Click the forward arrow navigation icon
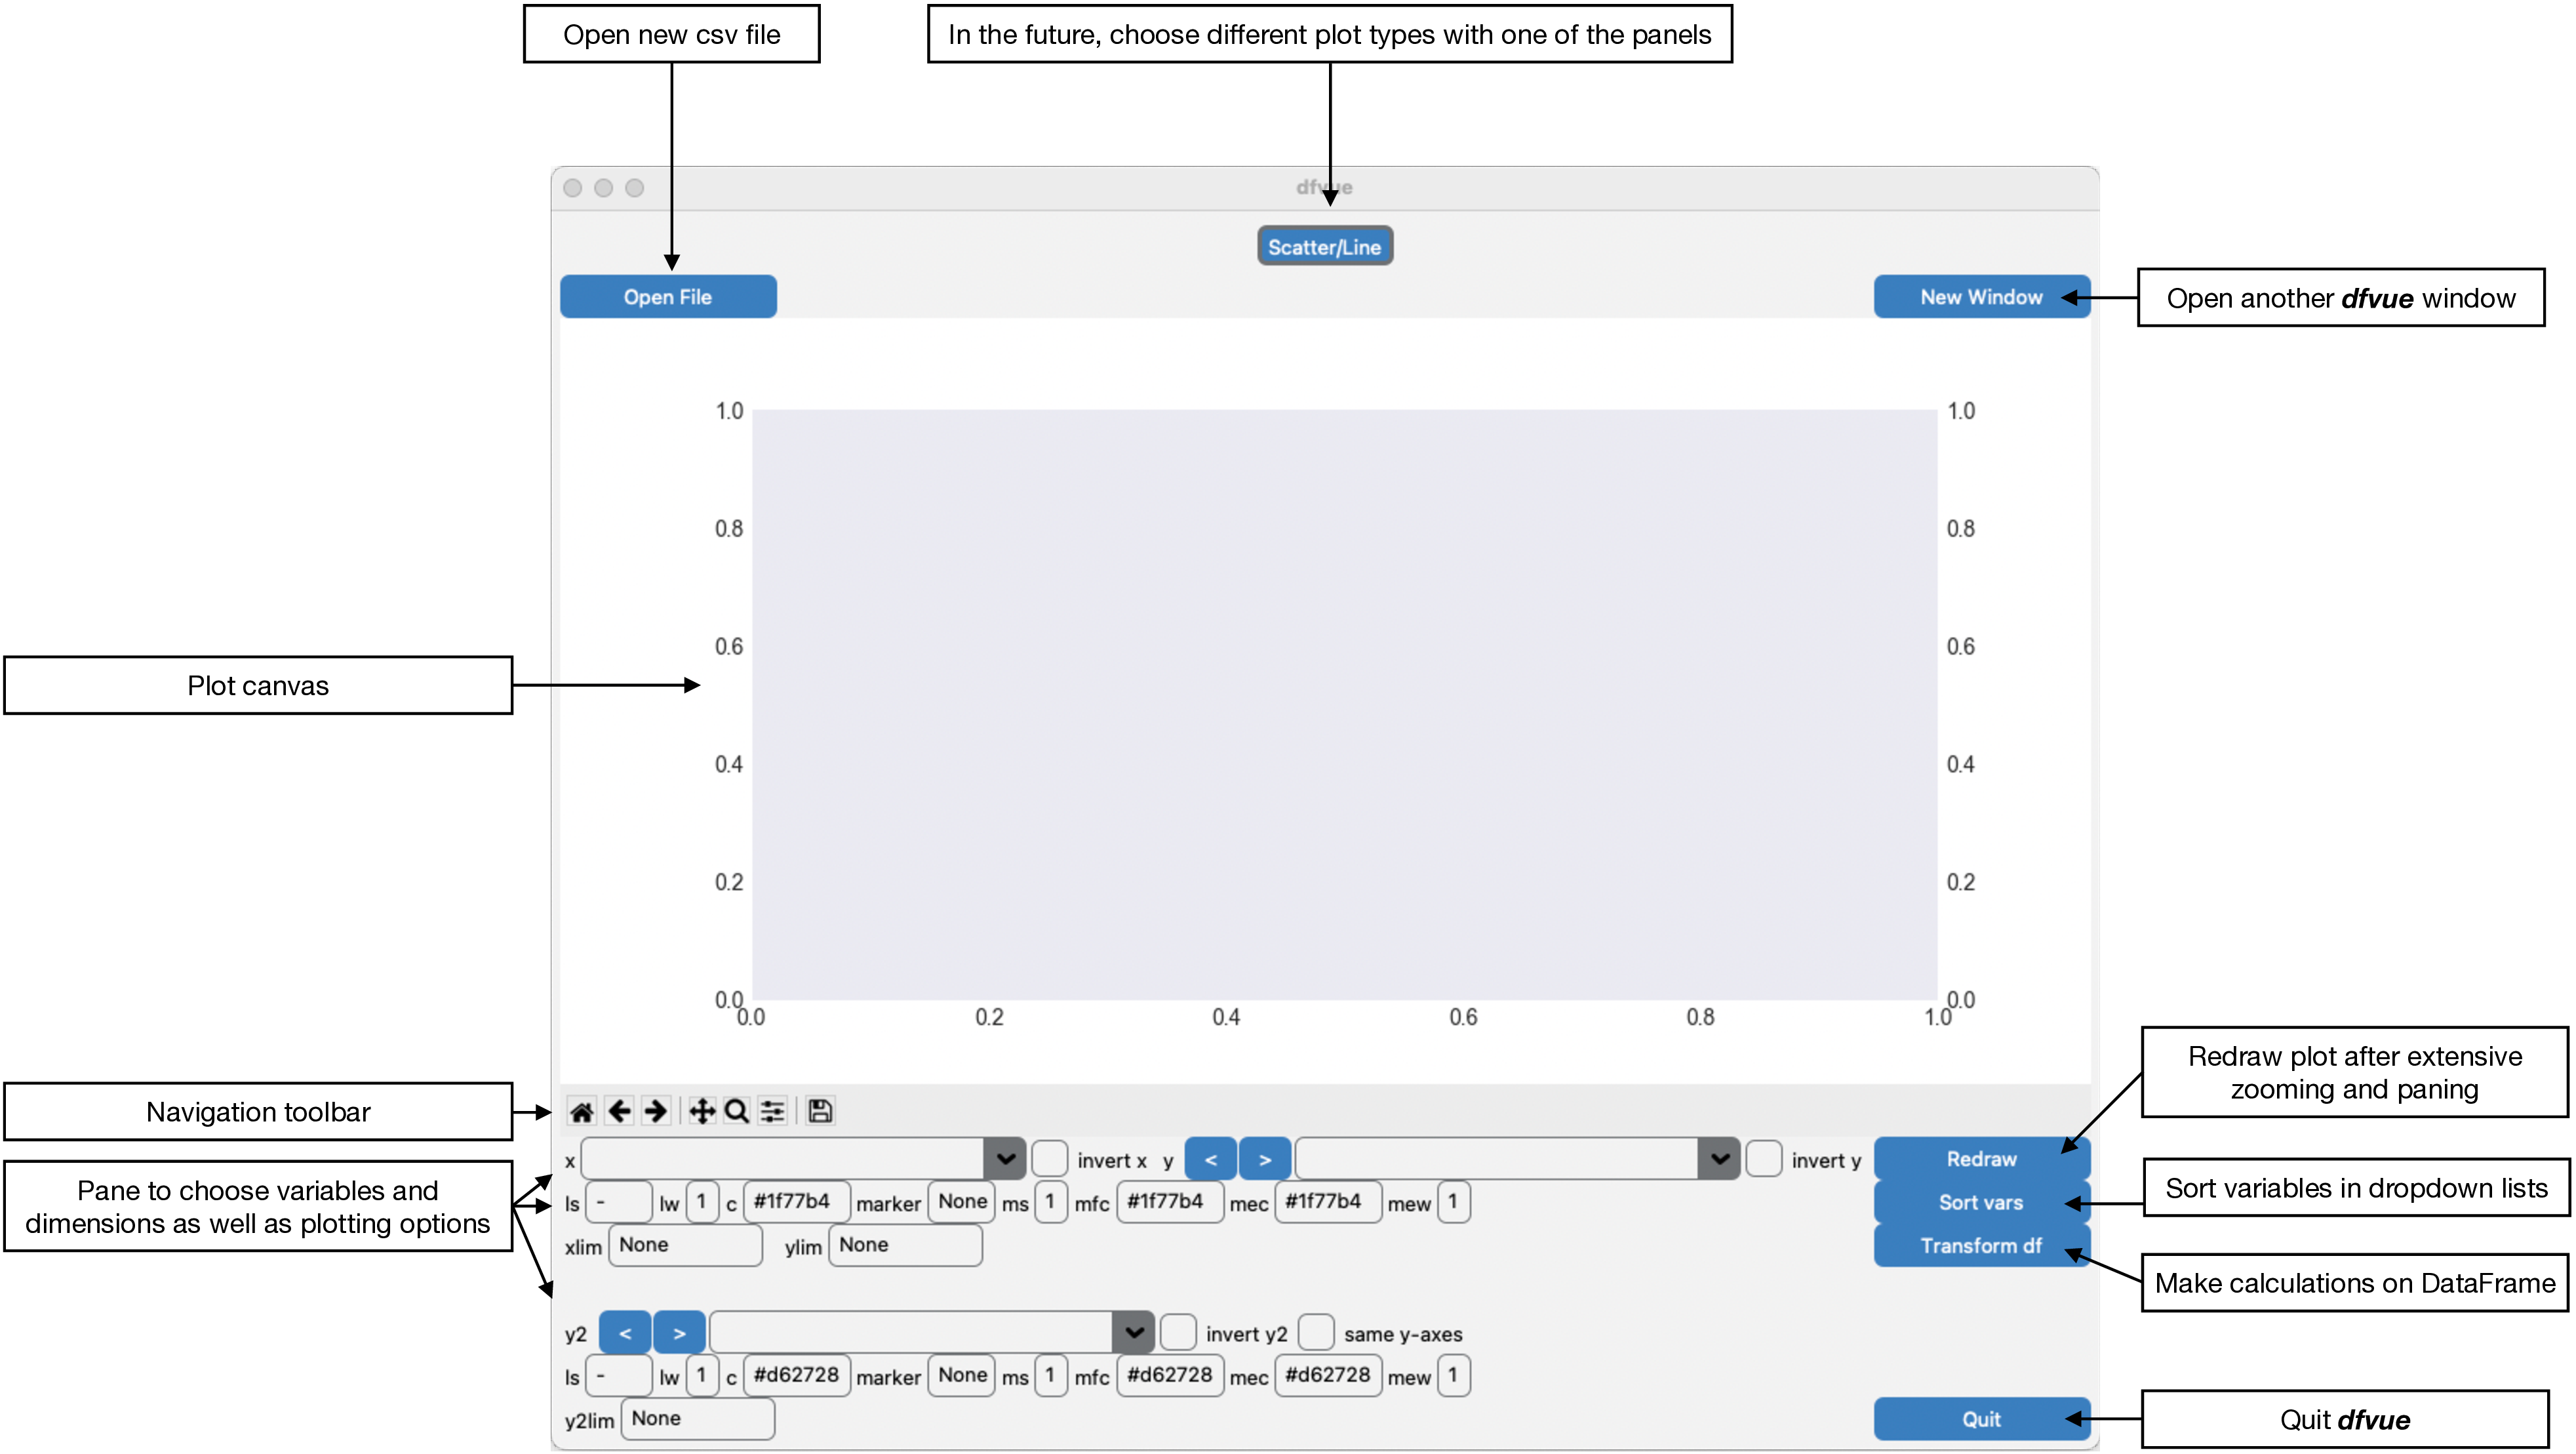2576x1454 pixels. point(657,1110)
